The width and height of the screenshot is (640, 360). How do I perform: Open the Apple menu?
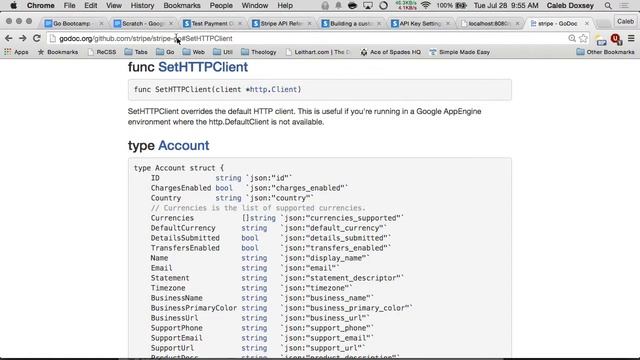pos(13,6)
